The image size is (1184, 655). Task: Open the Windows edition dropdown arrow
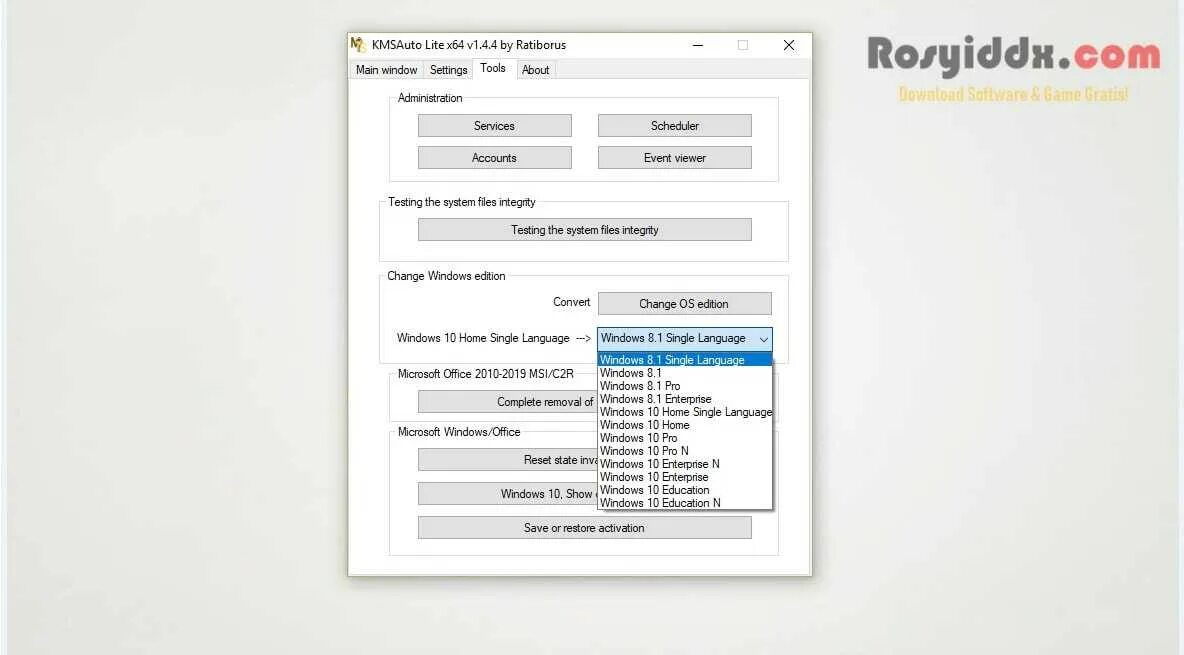[x=762, y=338]
